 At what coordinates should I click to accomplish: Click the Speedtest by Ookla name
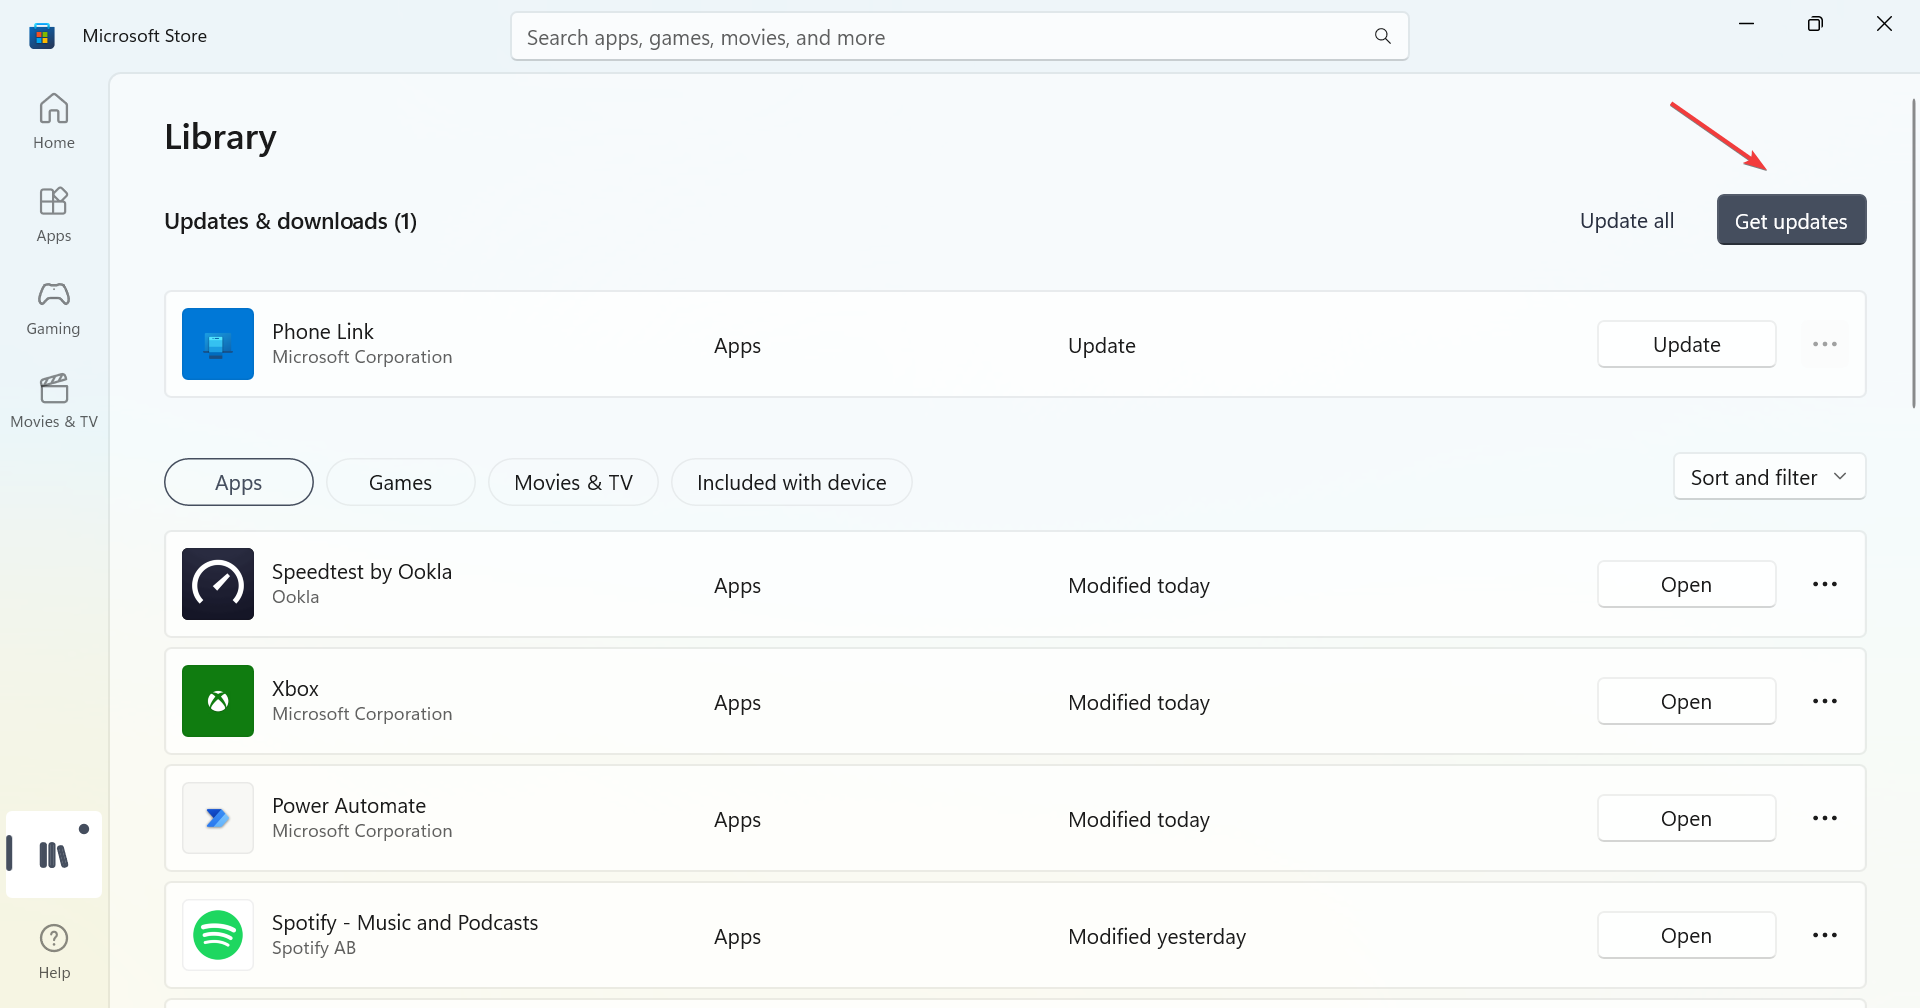pyautogui.click(x=362, y=571)
